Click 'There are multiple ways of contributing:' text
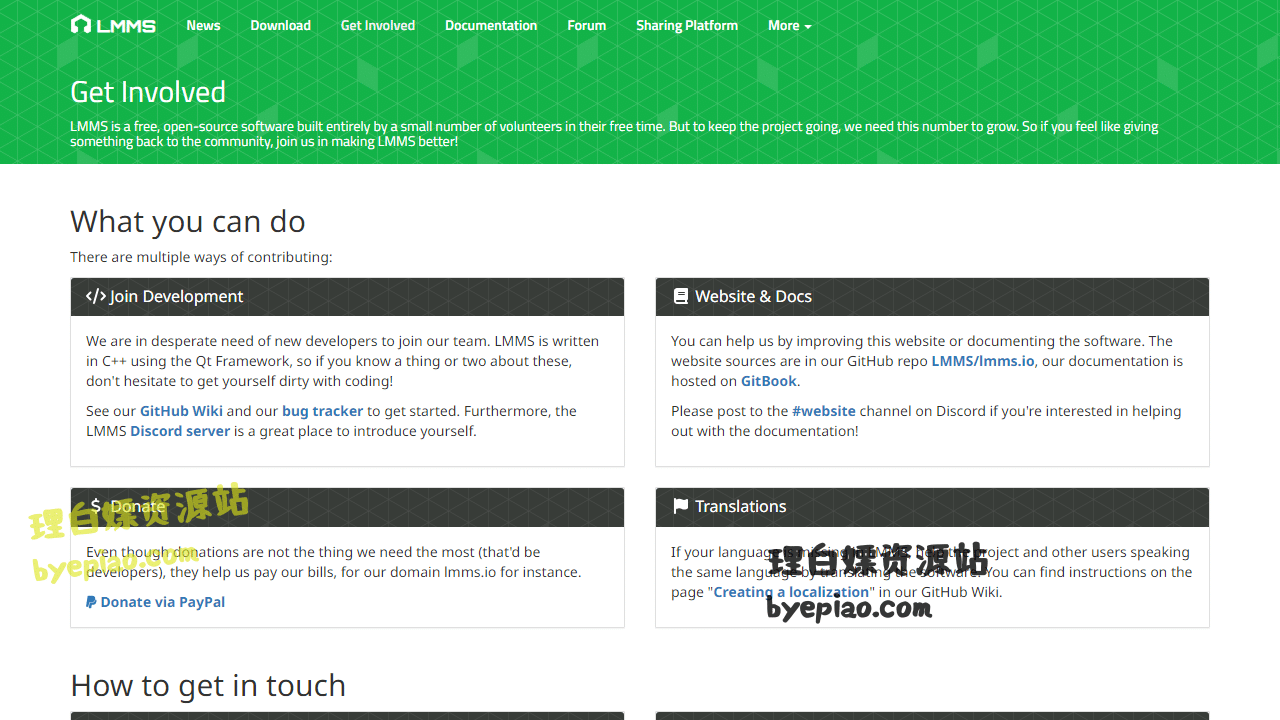This screenshot has width=1280, height=720. coord(201,257)
